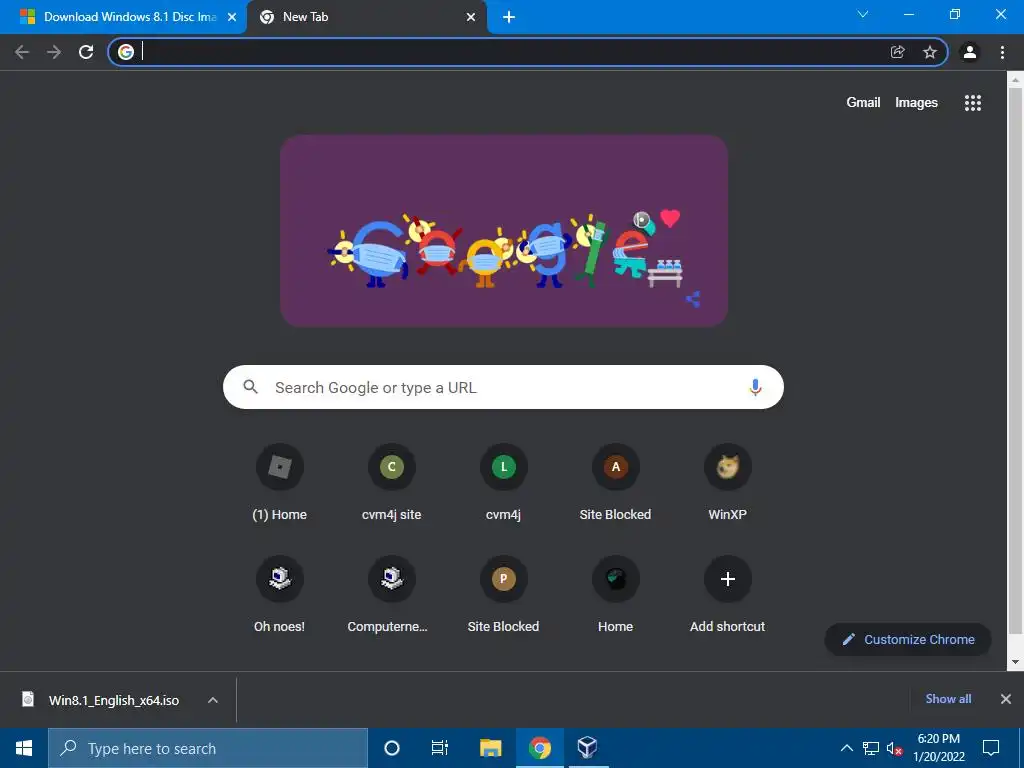Click the forward navigation arrow

54,52
